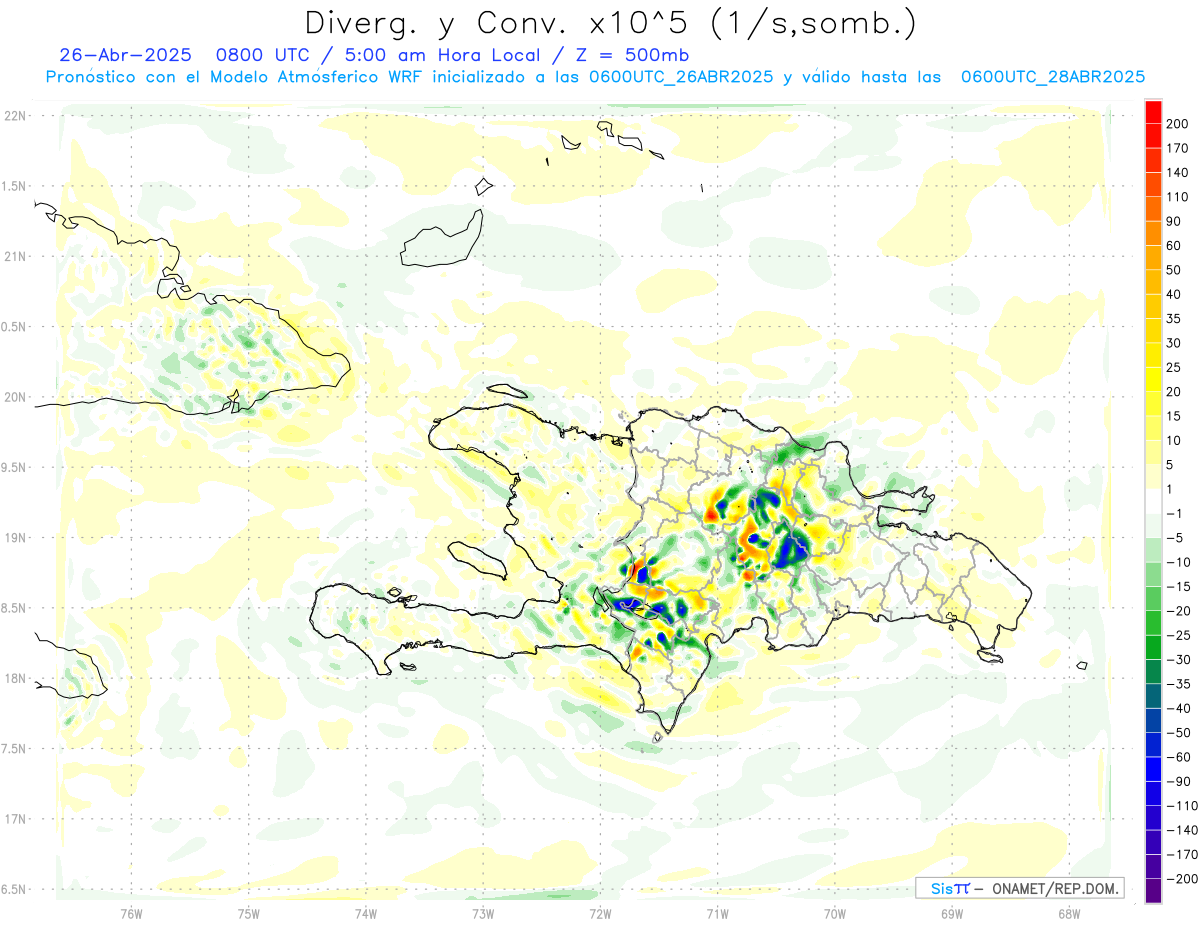The height and width of the screenshot is (927, 1200).
Task: Click the '1.5N' latitude label
Action: (x=13, y=186)
